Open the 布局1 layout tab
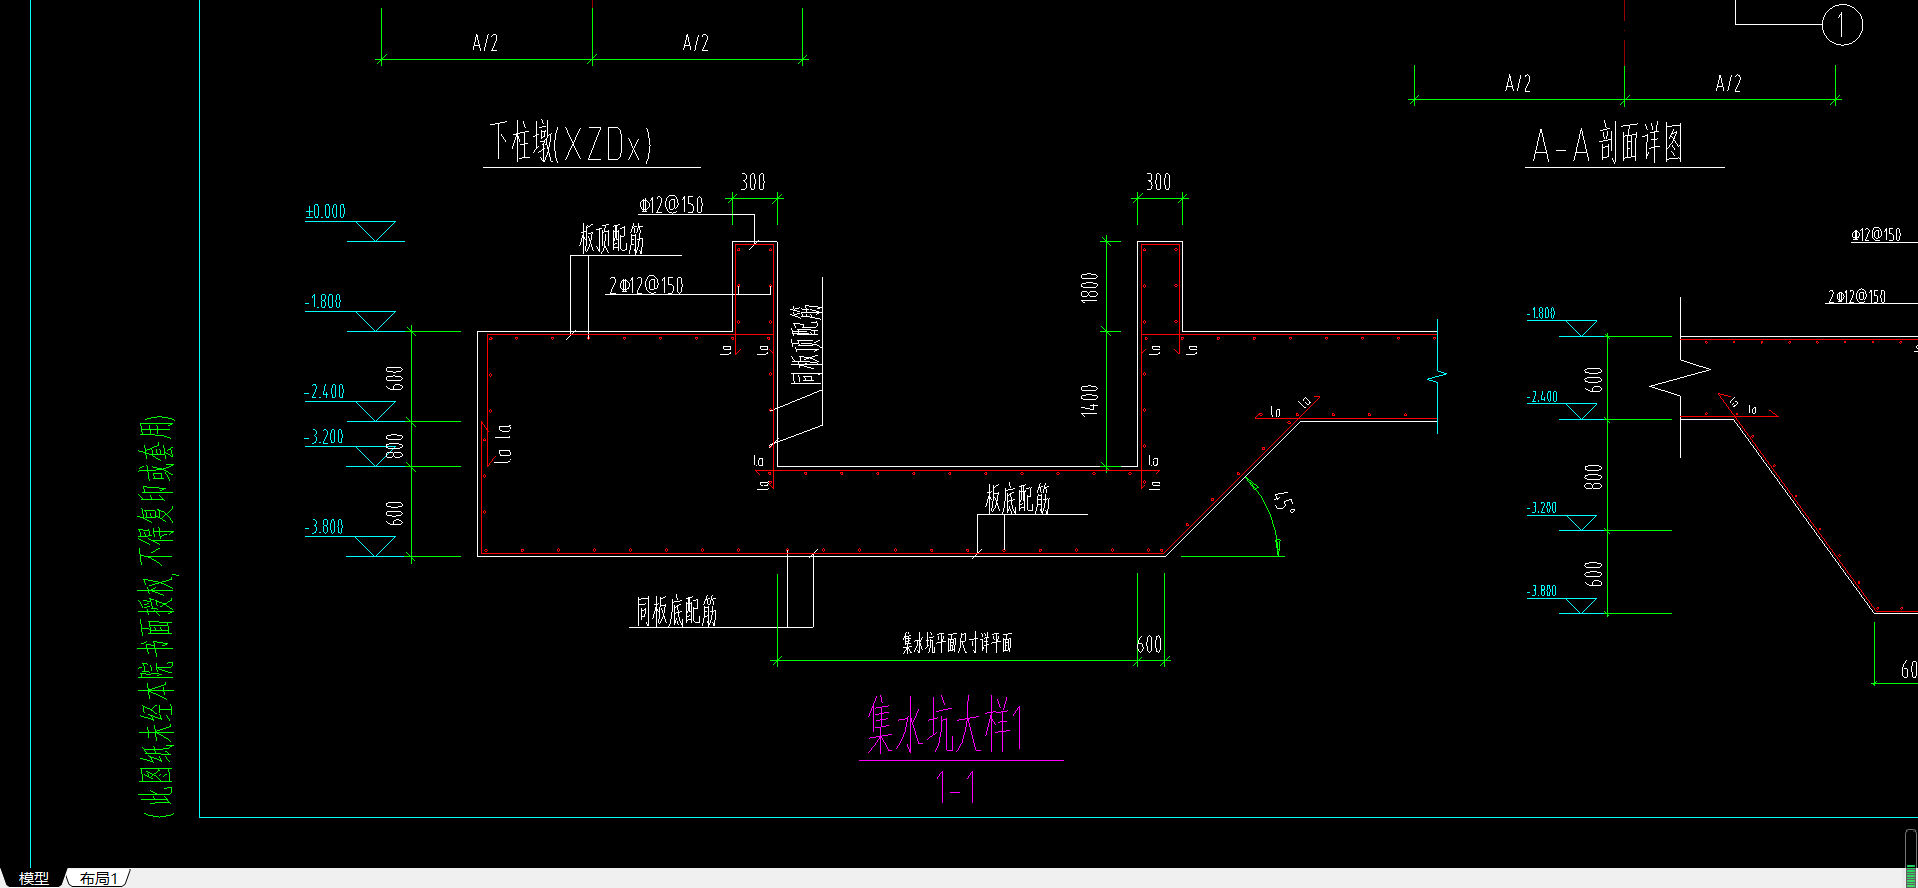 (x=99, y=878)
